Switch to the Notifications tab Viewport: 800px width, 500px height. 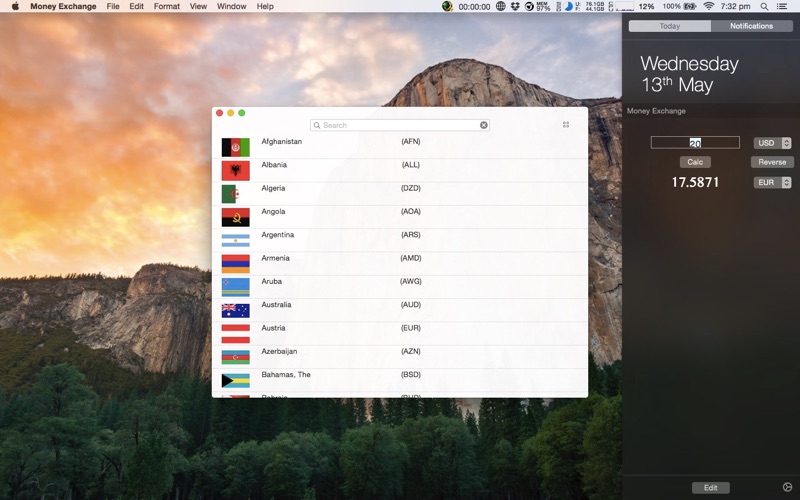pyautogui.click(x=751, y=26)
